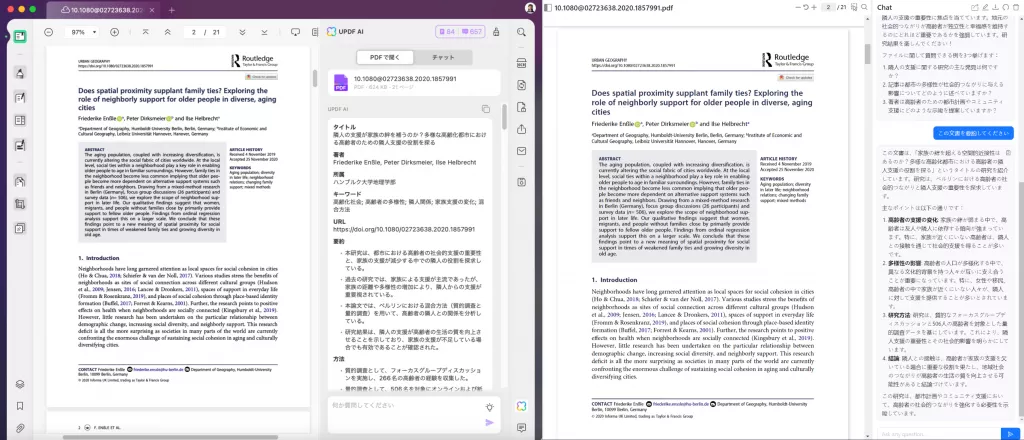Open the 97% zoom level dropdown
The width and height of the screenshot is (1024, 440).
(x=84, y=32)
